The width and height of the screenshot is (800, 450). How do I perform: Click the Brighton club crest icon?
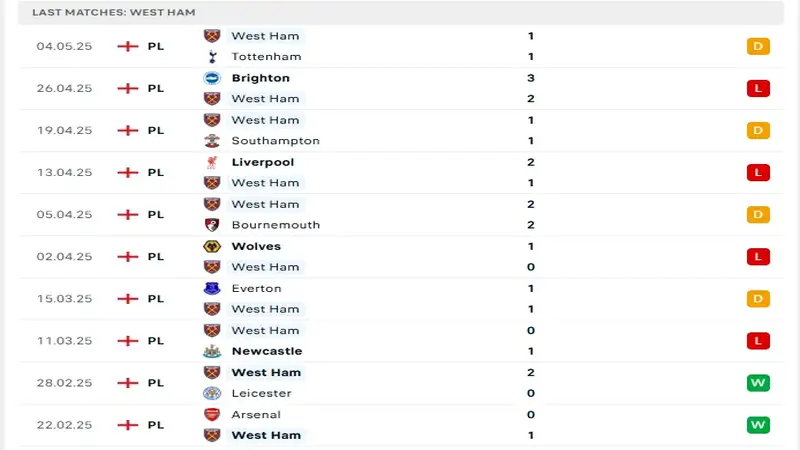tap(211, 78)
